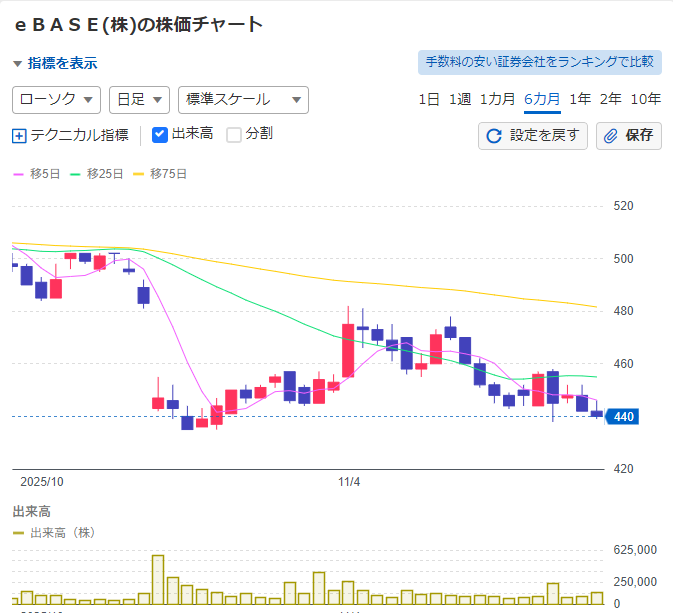The height and width of the screenshot is (613, 673).
Task: Toggle the 出来高 checkbox
Action: point(160,135)
